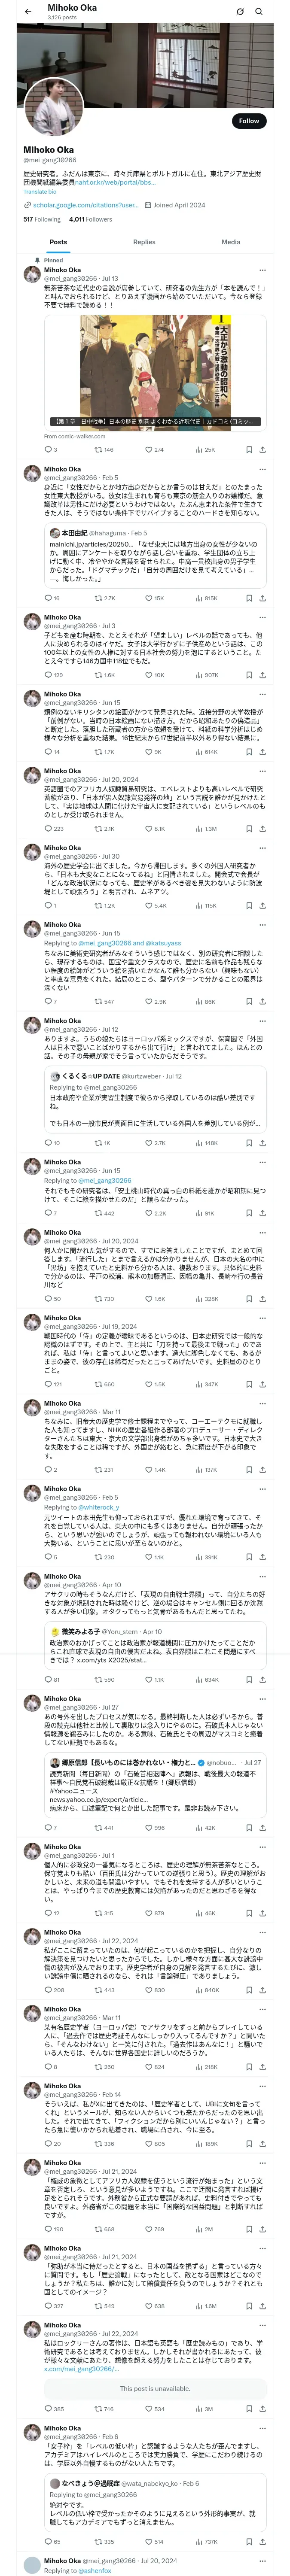290x2576 pixels.
Task: Translate the profile bio
Action: pyautogui.click(x=40, y=191)
